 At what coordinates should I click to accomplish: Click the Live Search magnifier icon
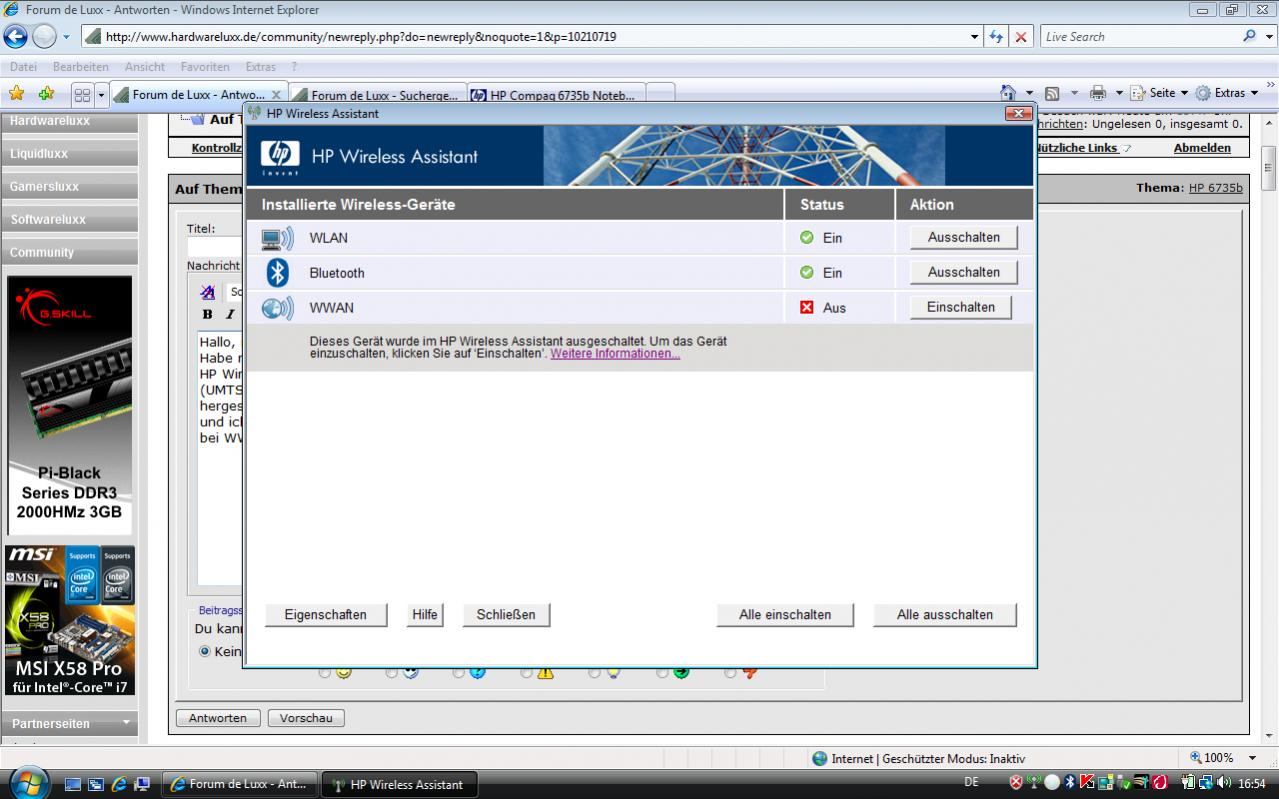tap(1250, 36)
